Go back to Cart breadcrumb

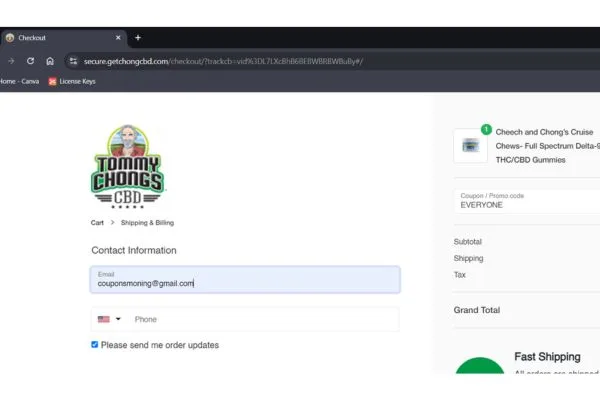tap(97, 223)
